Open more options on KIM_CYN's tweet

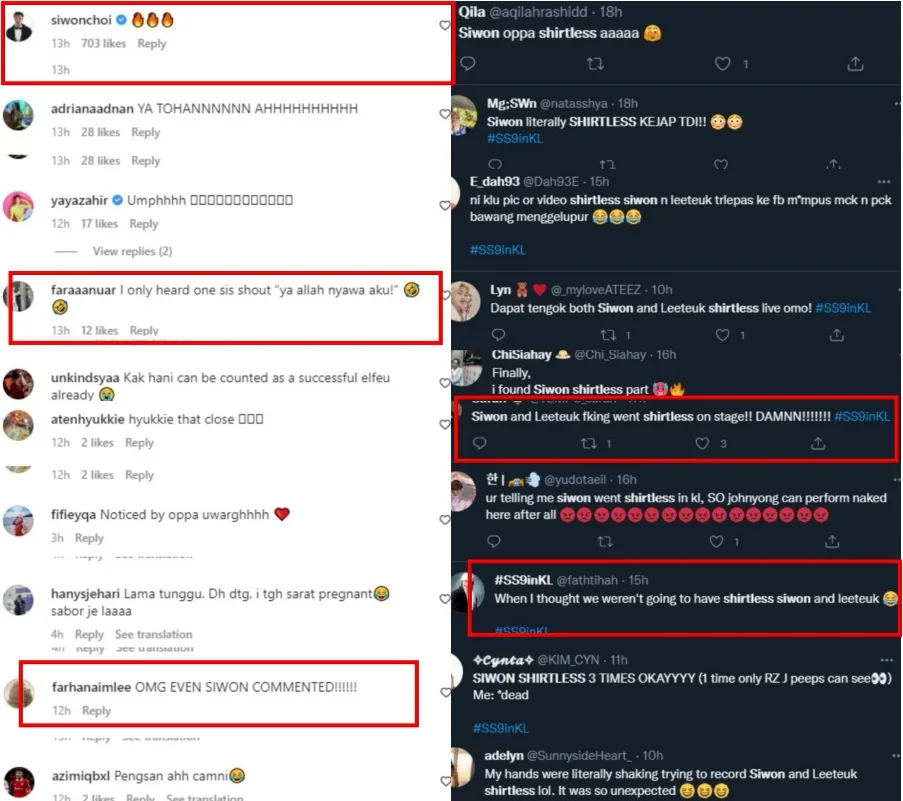click(x=886, y=660)
